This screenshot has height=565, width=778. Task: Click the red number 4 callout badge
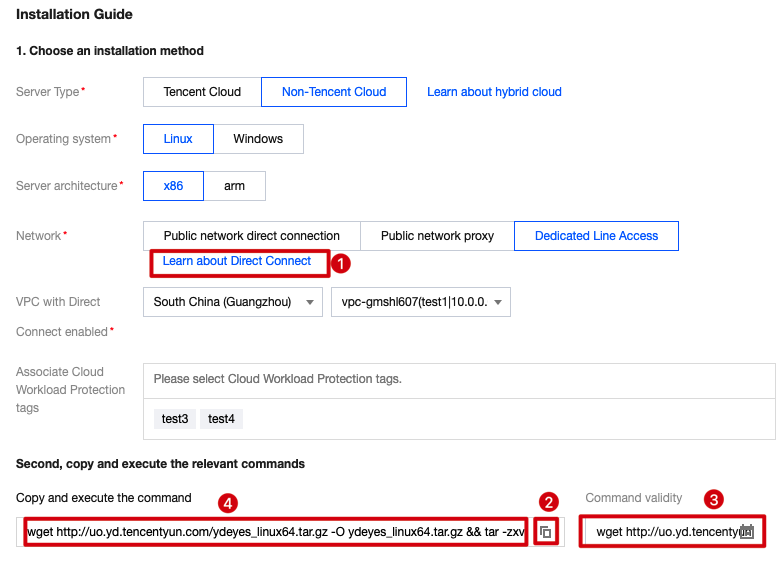(229, 502)
